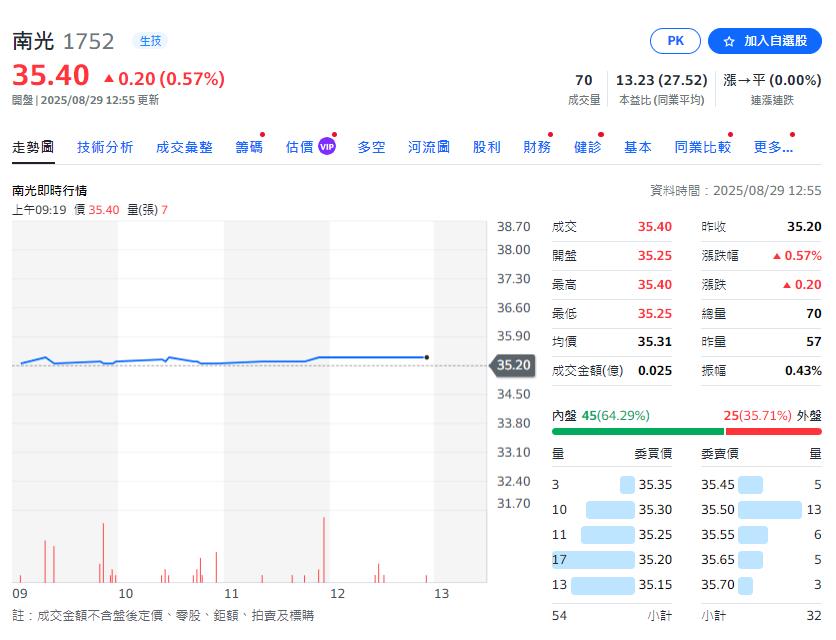Add stock via 加入自選股 button

(x=765, y=41)
